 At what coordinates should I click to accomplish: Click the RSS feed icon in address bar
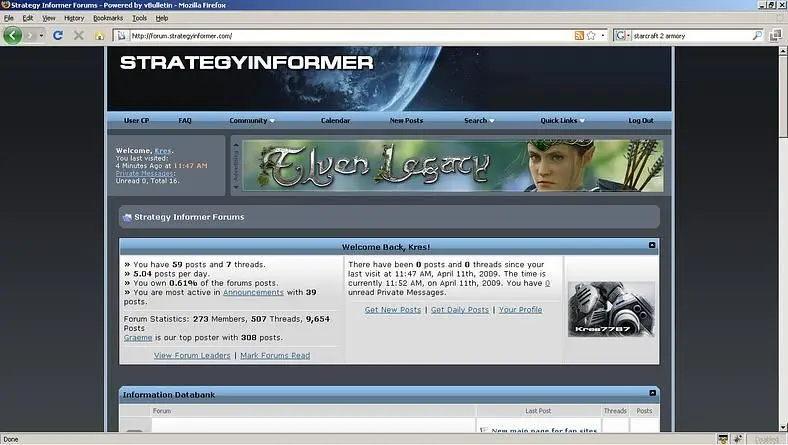(x=579, y=36)
